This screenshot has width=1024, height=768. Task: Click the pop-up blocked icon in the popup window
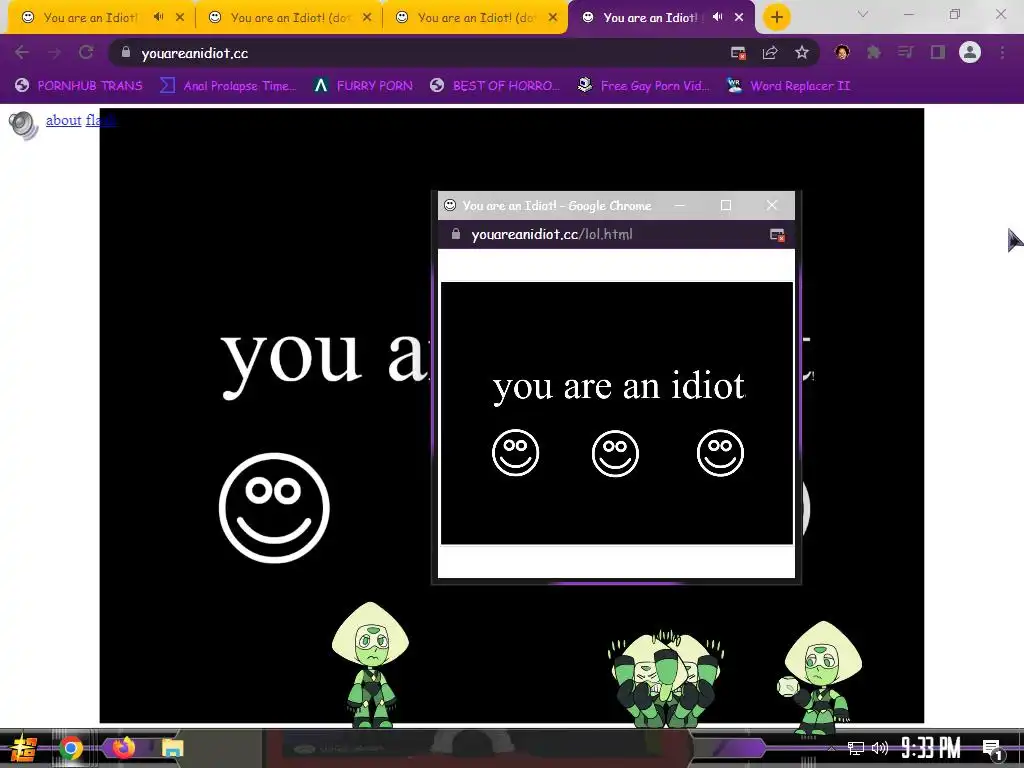click(x=777, y=235)
